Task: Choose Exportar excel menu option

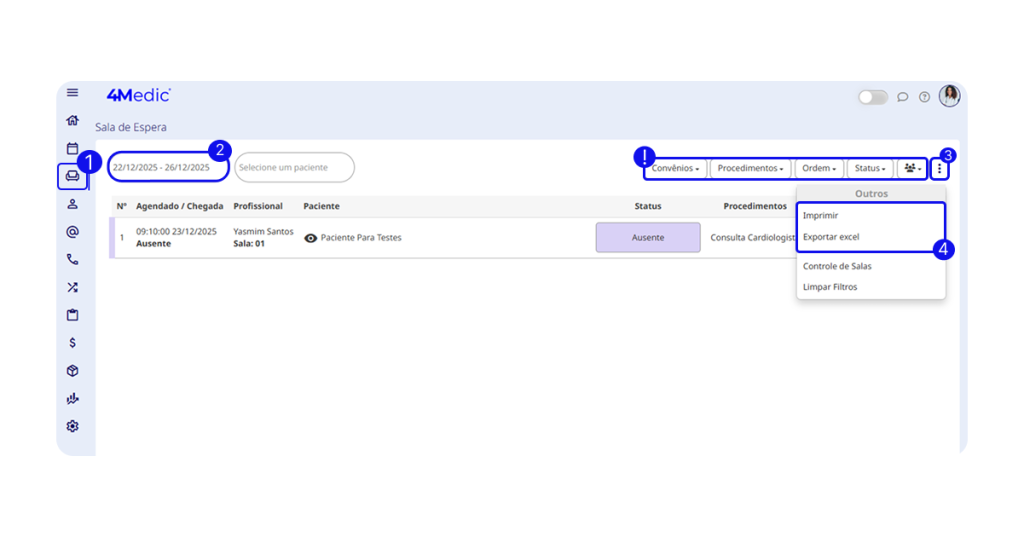Action: point(831,237)
